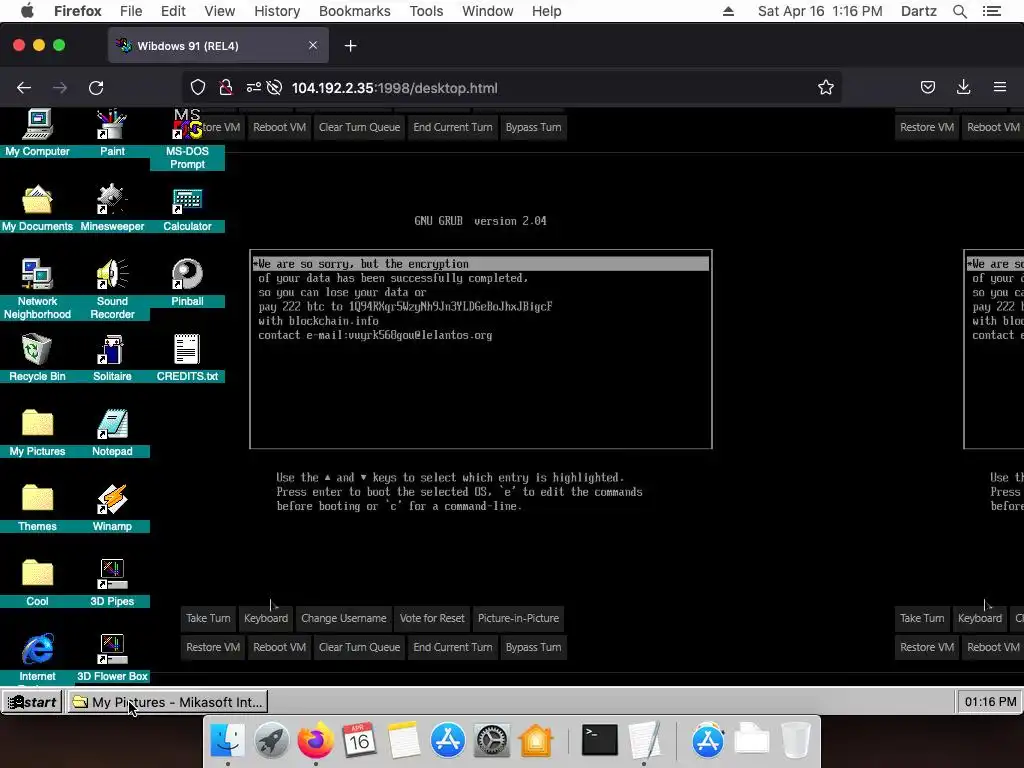Open the Apple menu

tap(27, 11)
